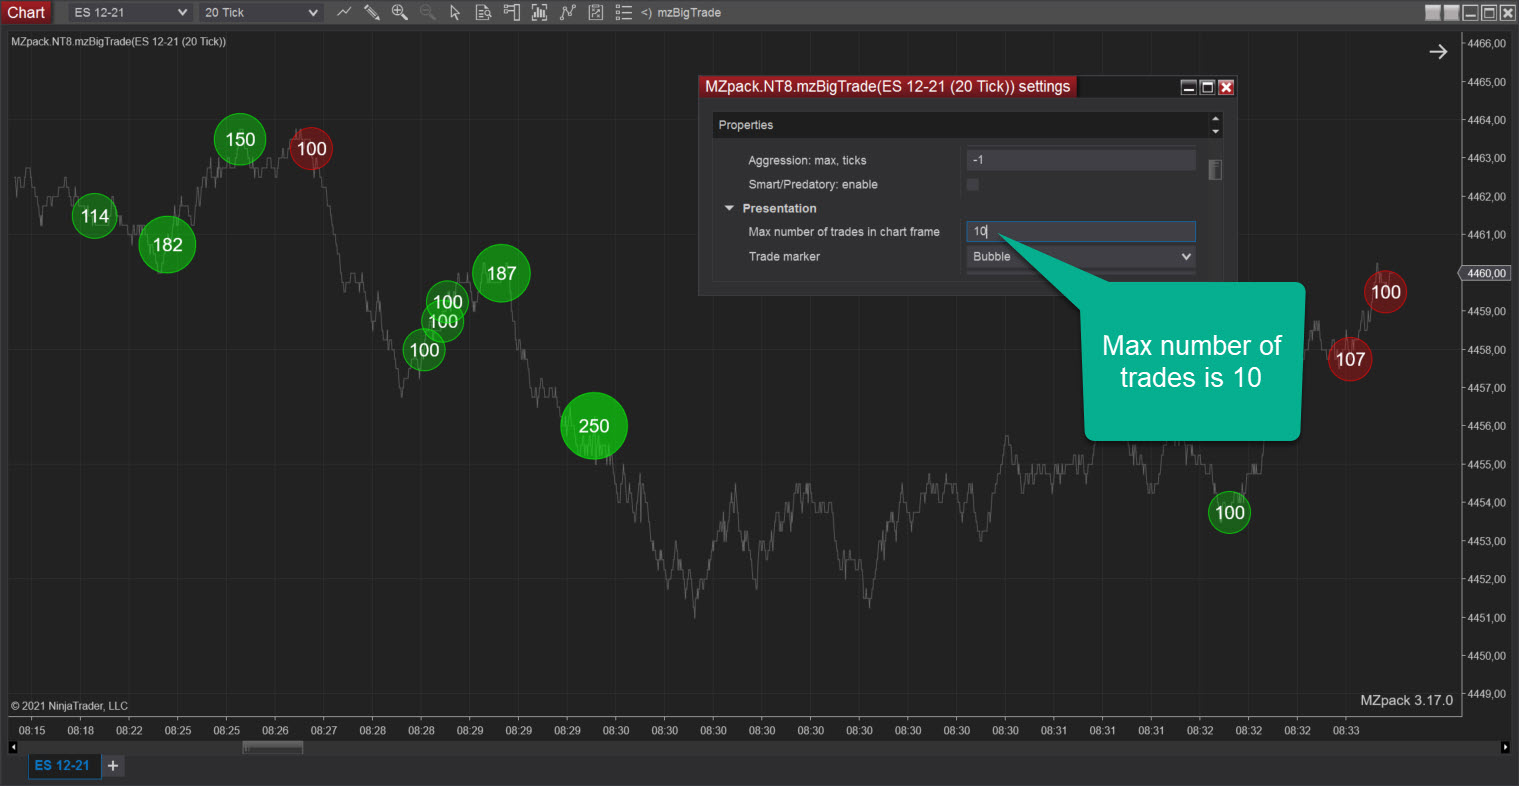This screenshot has width=1519, height=786.
Task: Open the Chart menu button
Action: click(26, 12)
